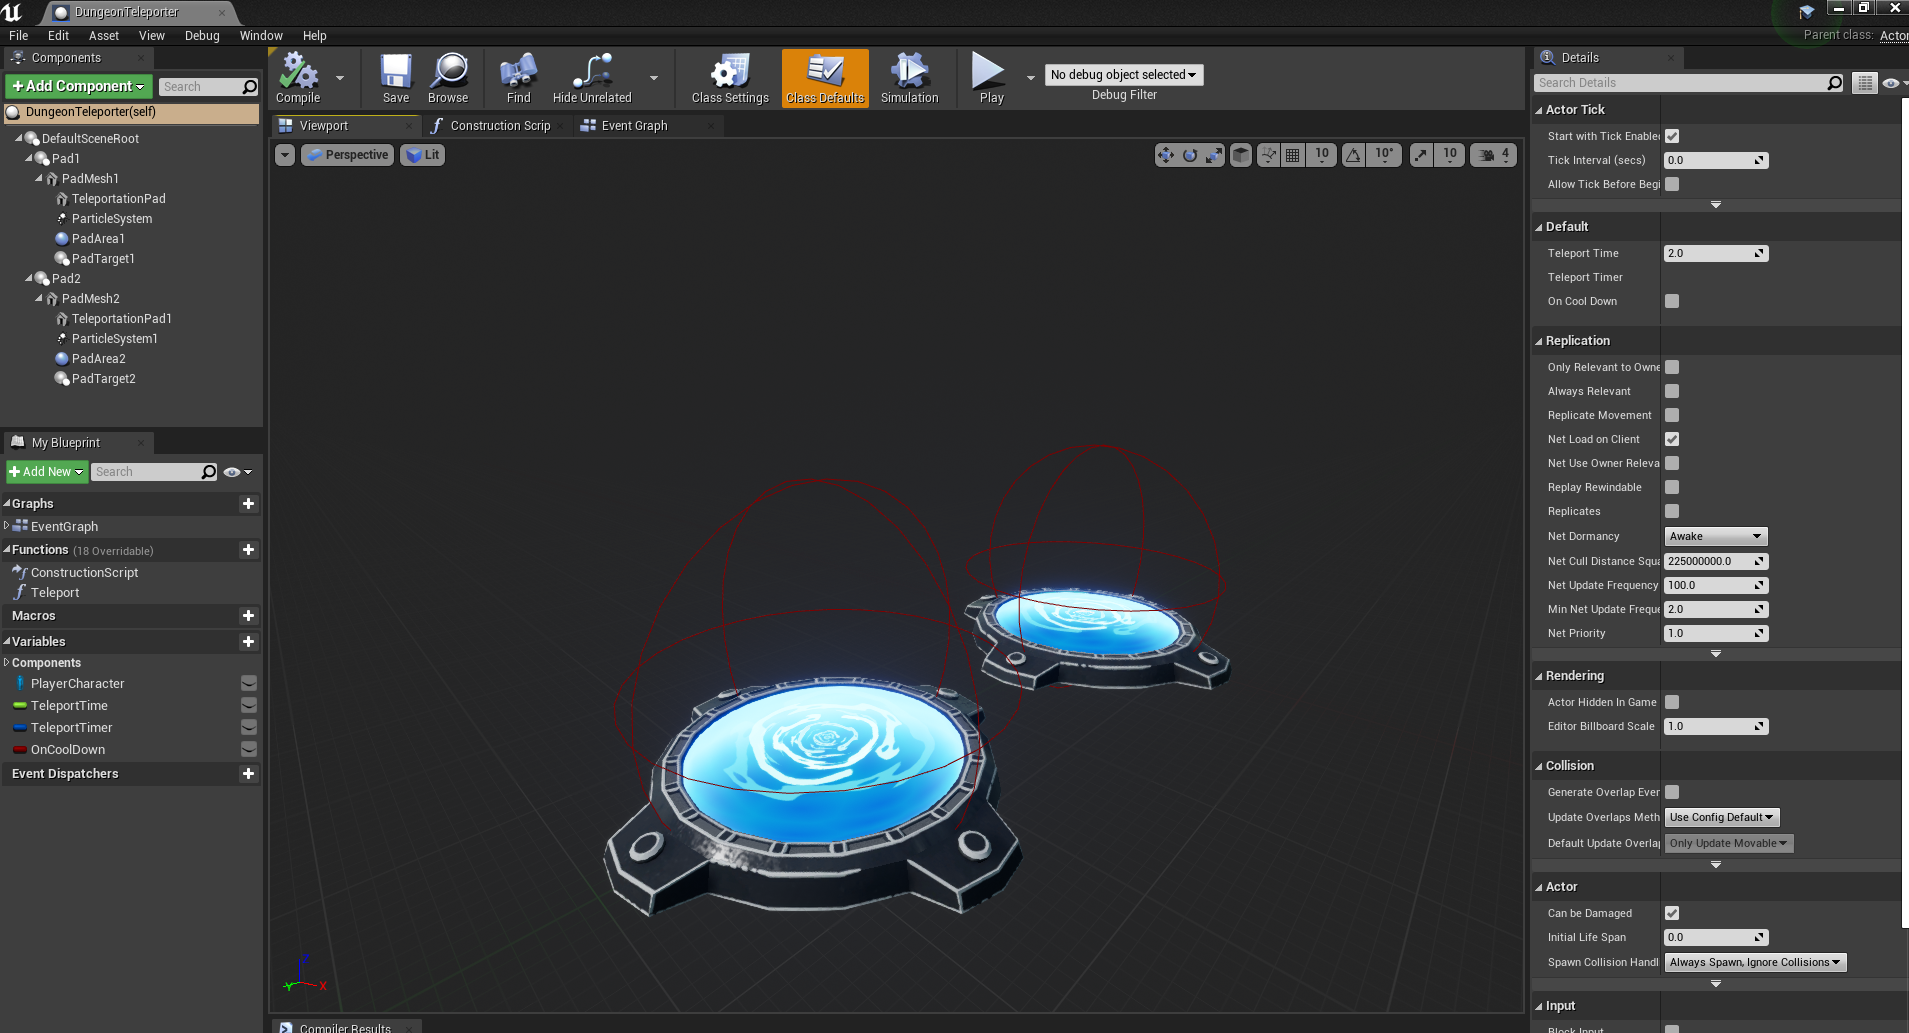Open the File menu
The image size is (1909, 1033).
tap(19, 36)
